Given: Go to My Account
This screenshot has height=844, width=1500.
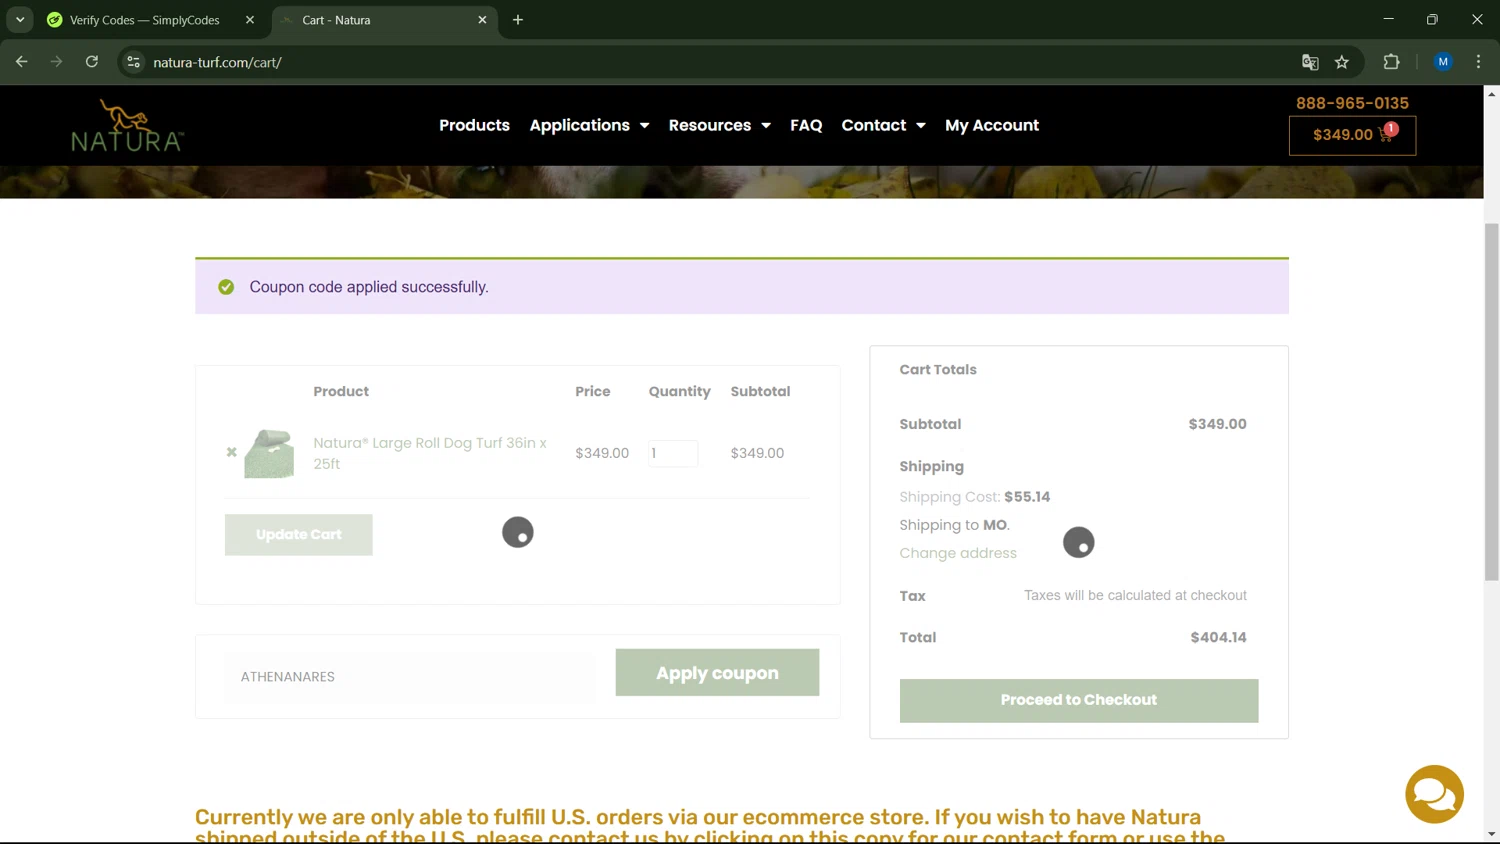Looking at the screenshot, I should coord(992,125).
